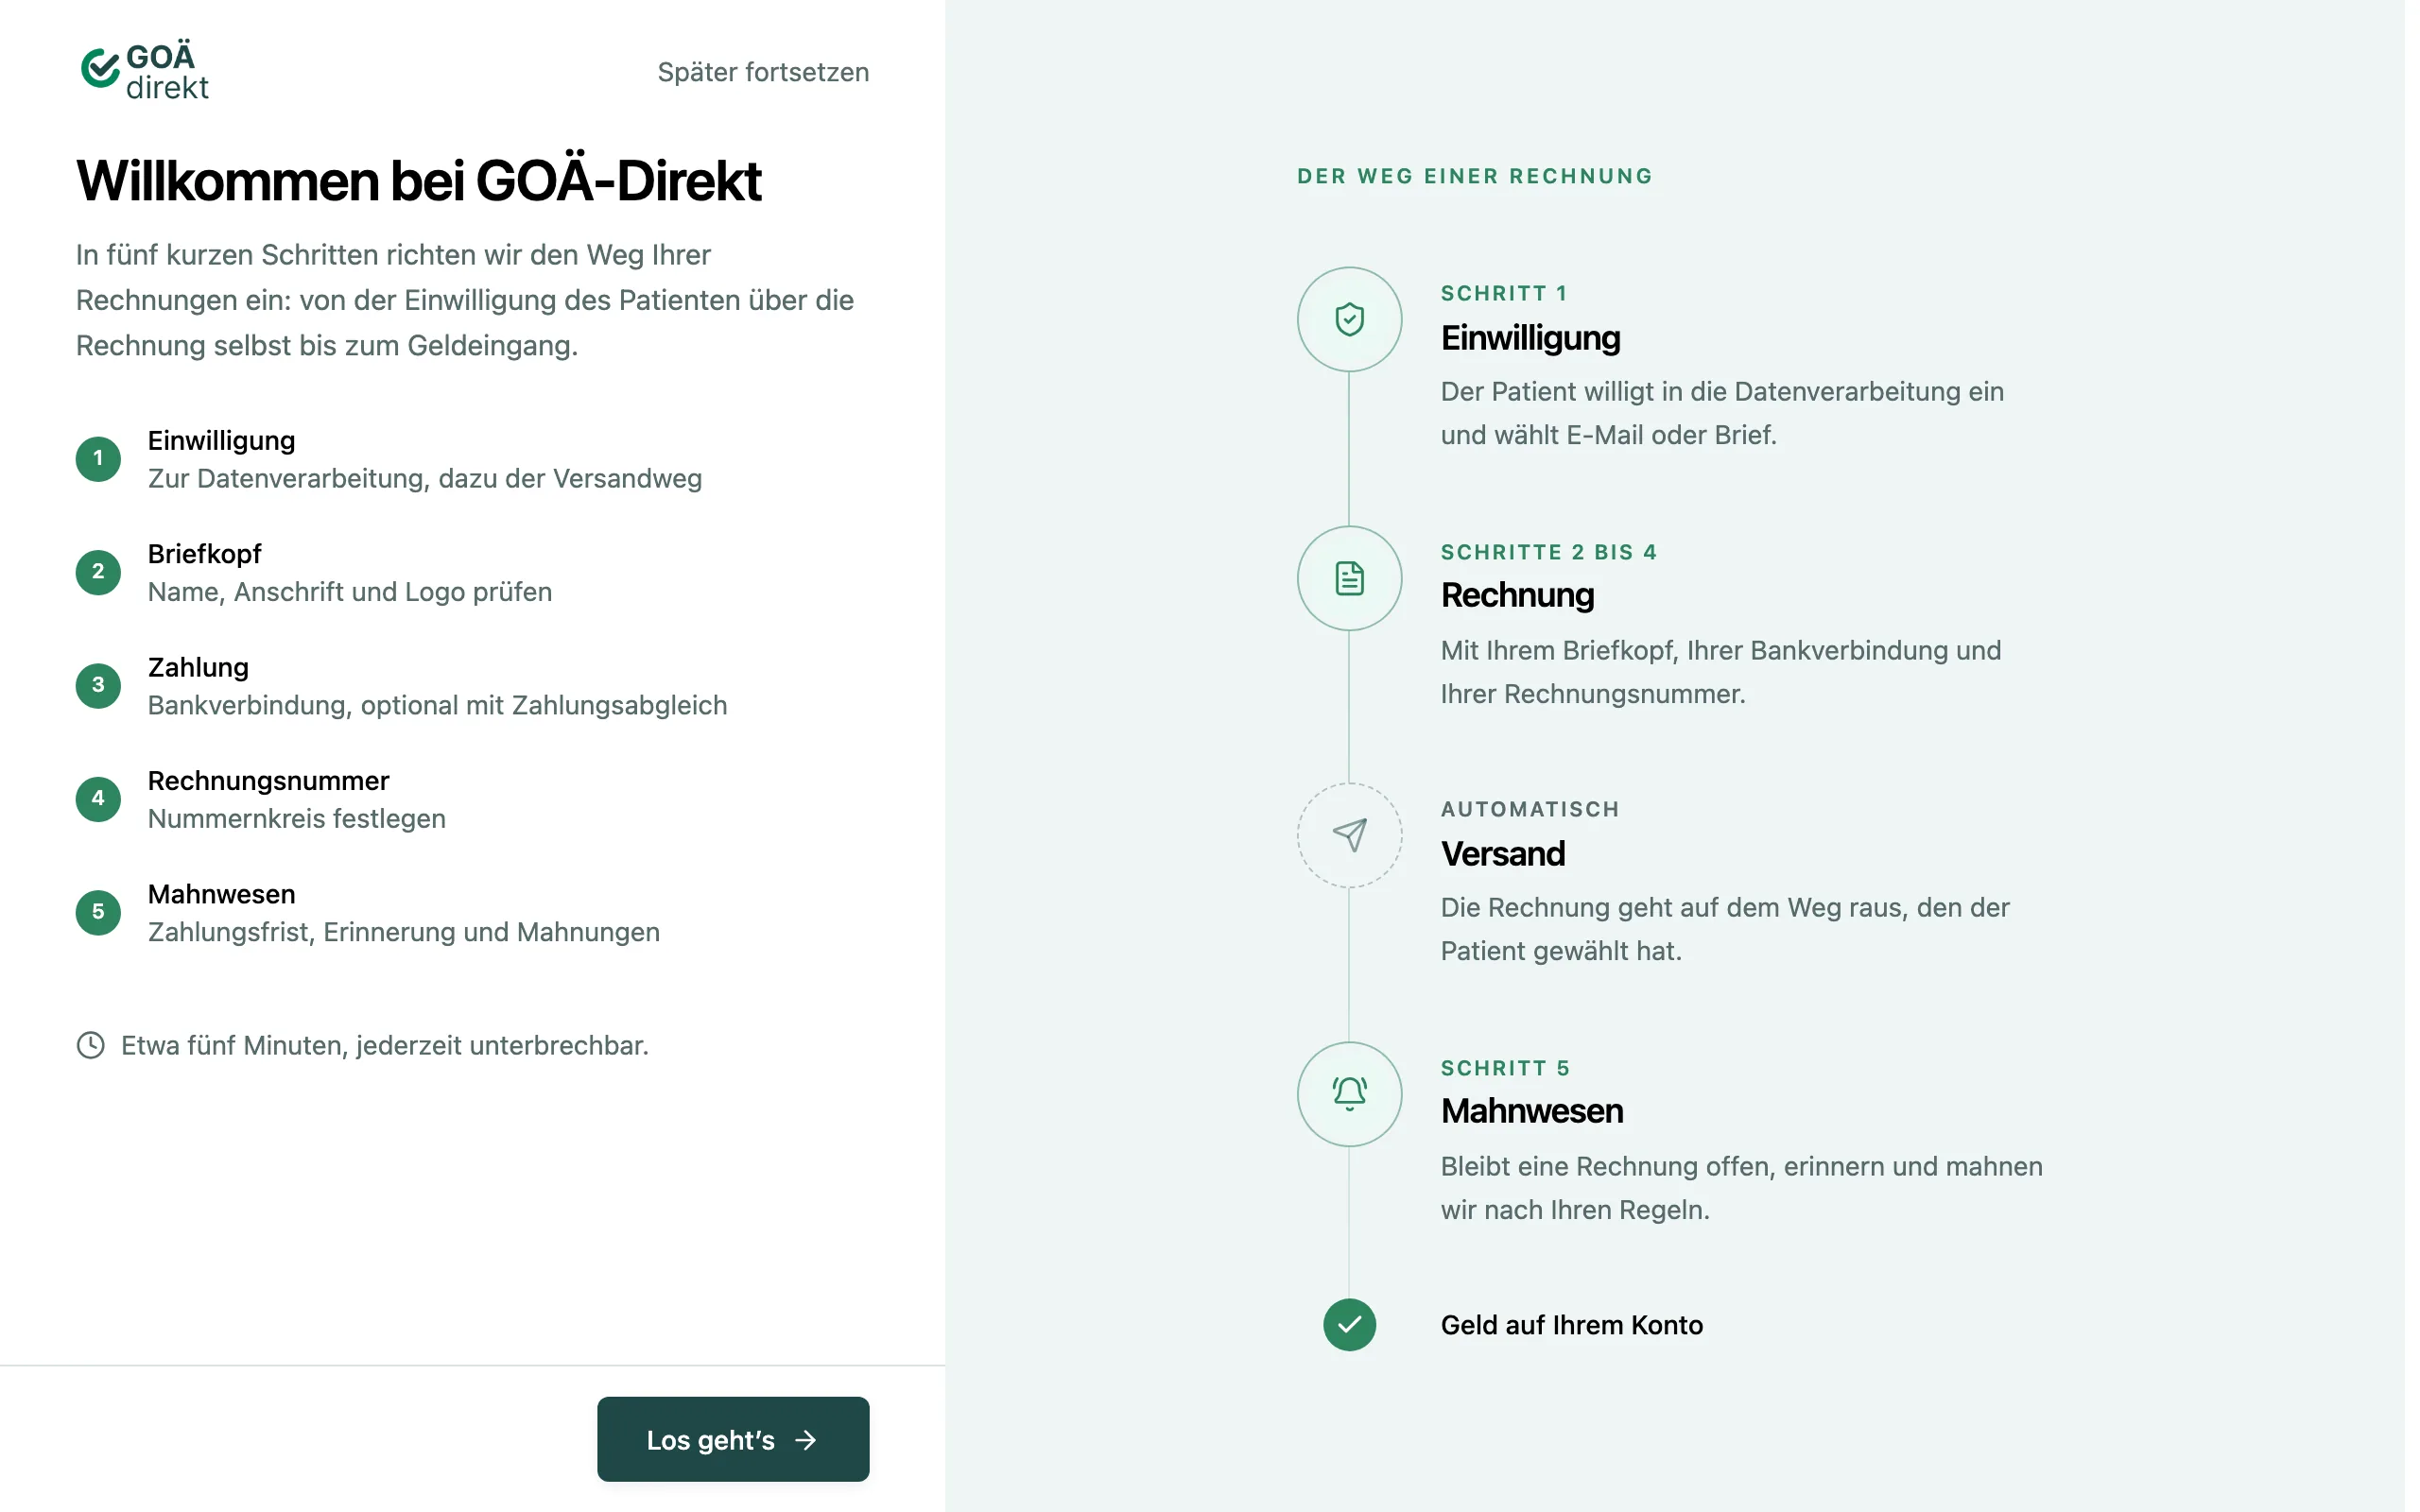Click the Versand heading in timeline
The image size is (2420, 1512).
pyautogui.click(x=1502, y=853)
